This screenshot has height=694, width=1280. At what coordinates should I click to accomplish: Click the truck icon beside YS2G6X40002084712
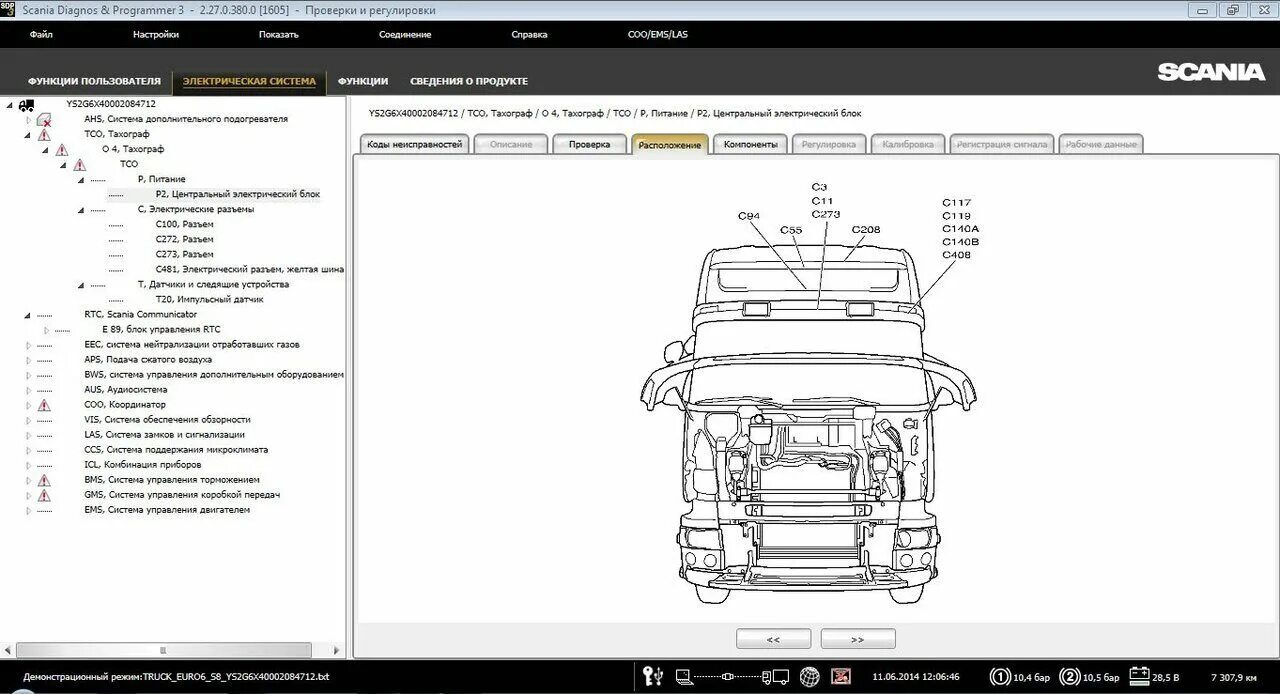coord(26,104)
